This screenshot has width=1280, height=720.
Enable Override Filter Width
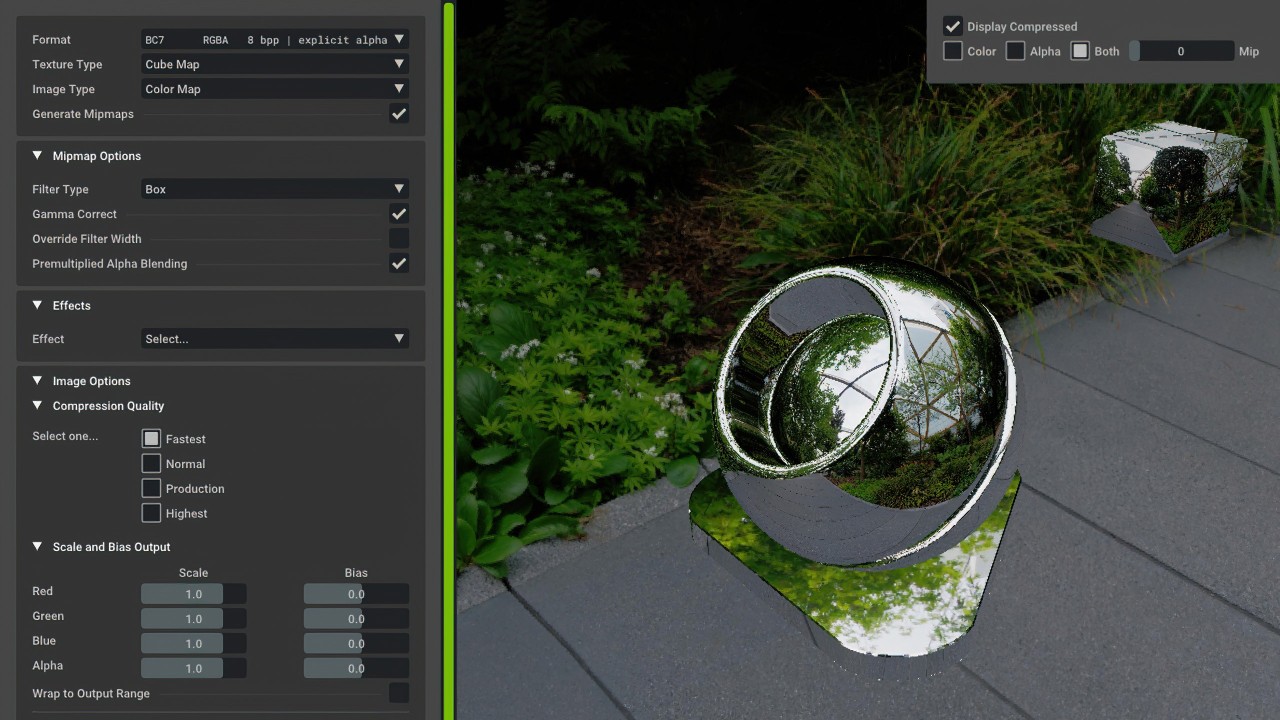[398, 238]
